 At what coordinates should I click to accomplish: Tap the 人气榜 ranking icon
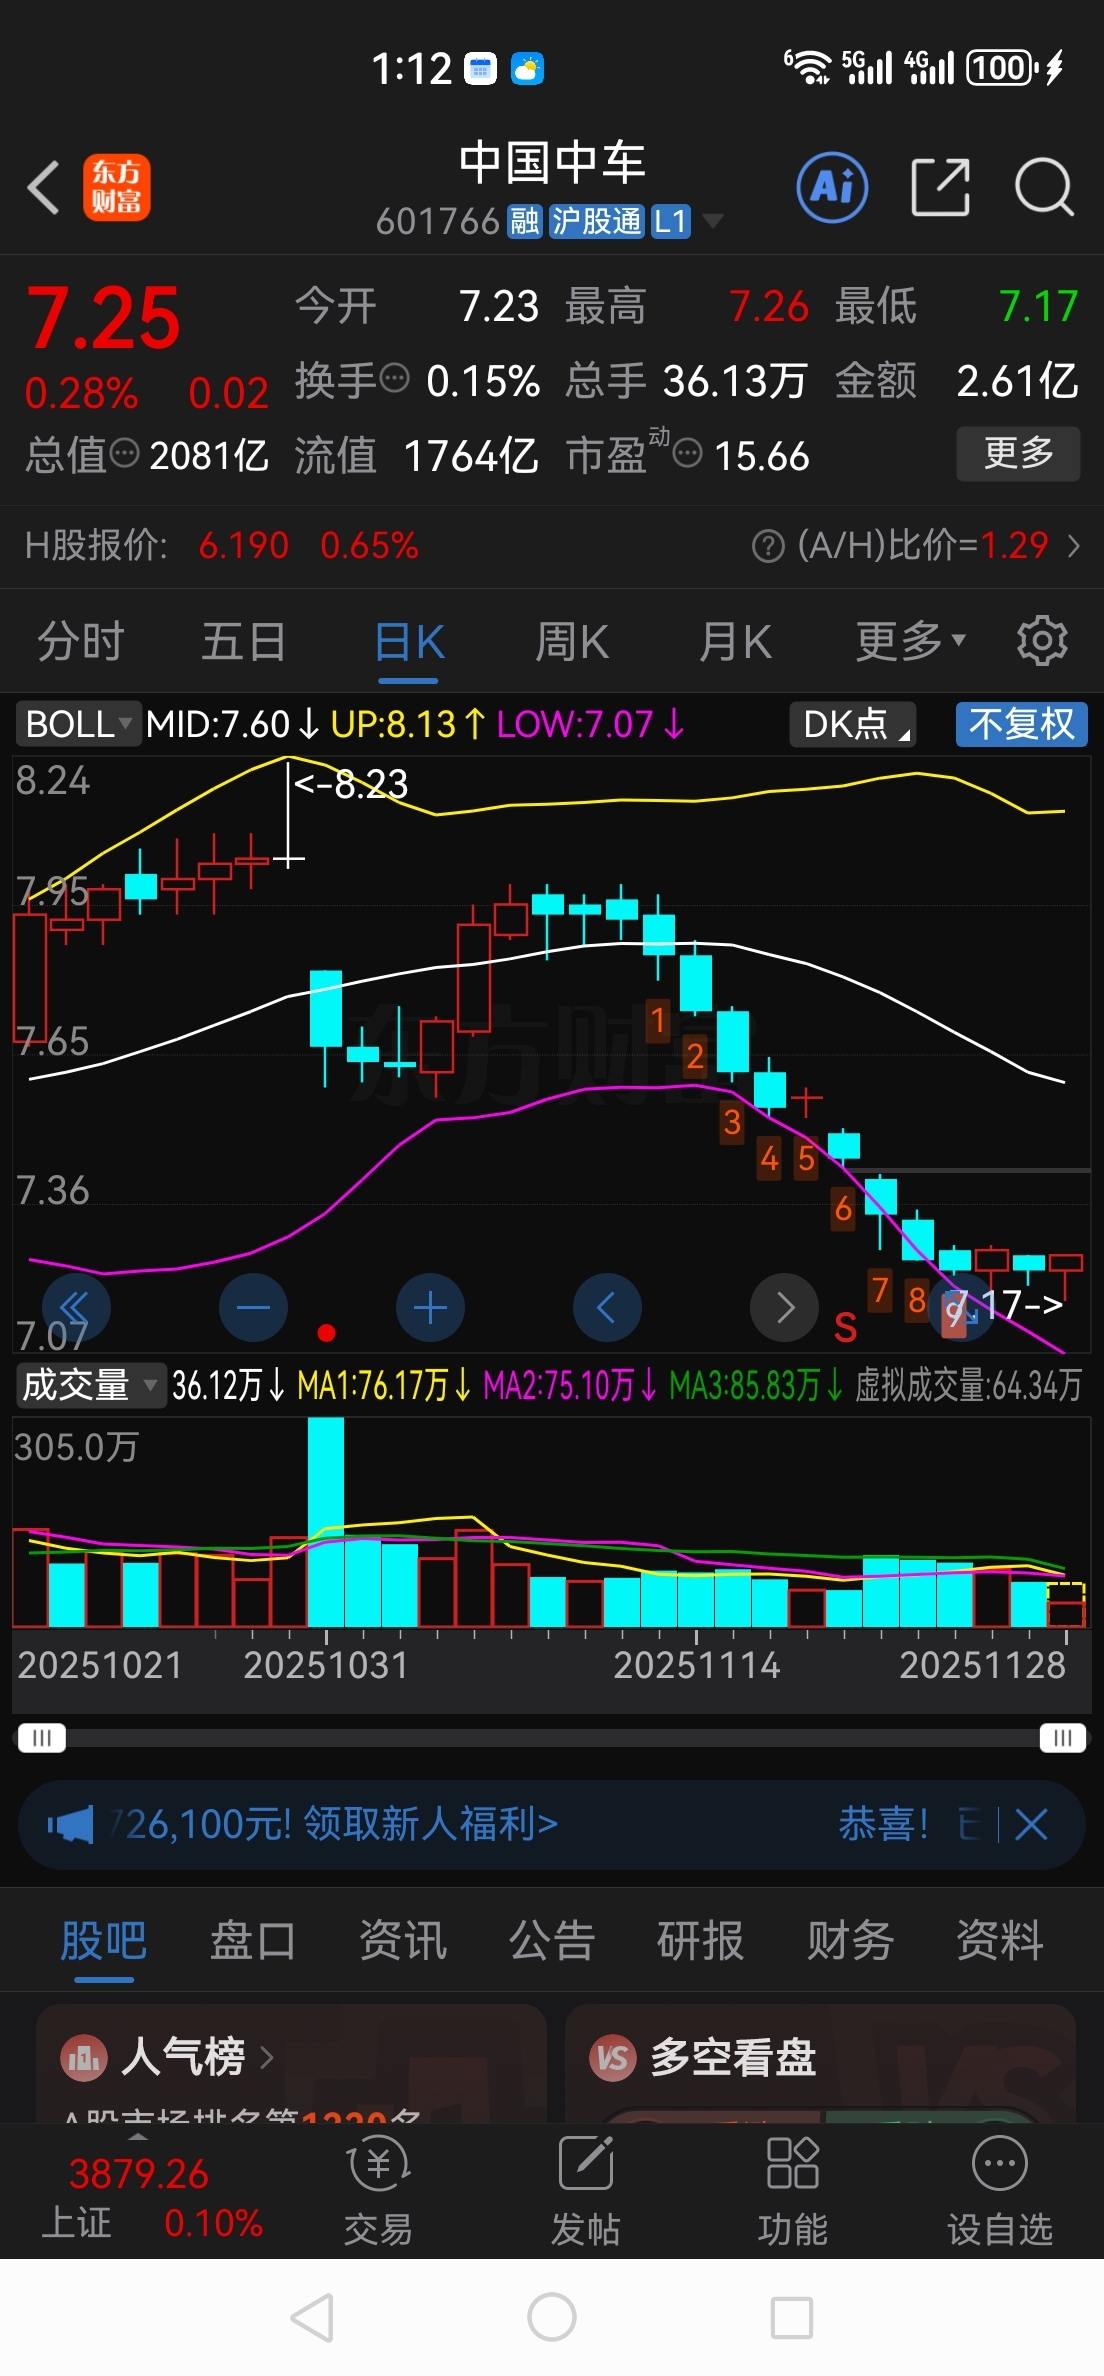84,2058
